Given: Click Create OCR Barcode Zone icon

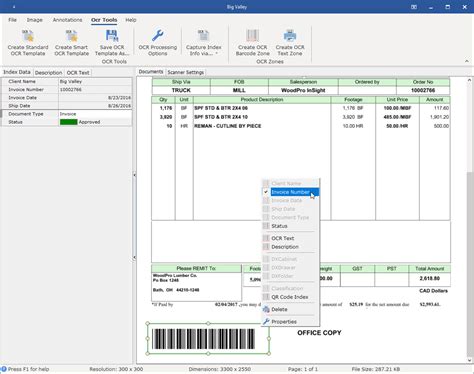Looking at the screenshot, I should pyautogui.click(x=252, y=36).
